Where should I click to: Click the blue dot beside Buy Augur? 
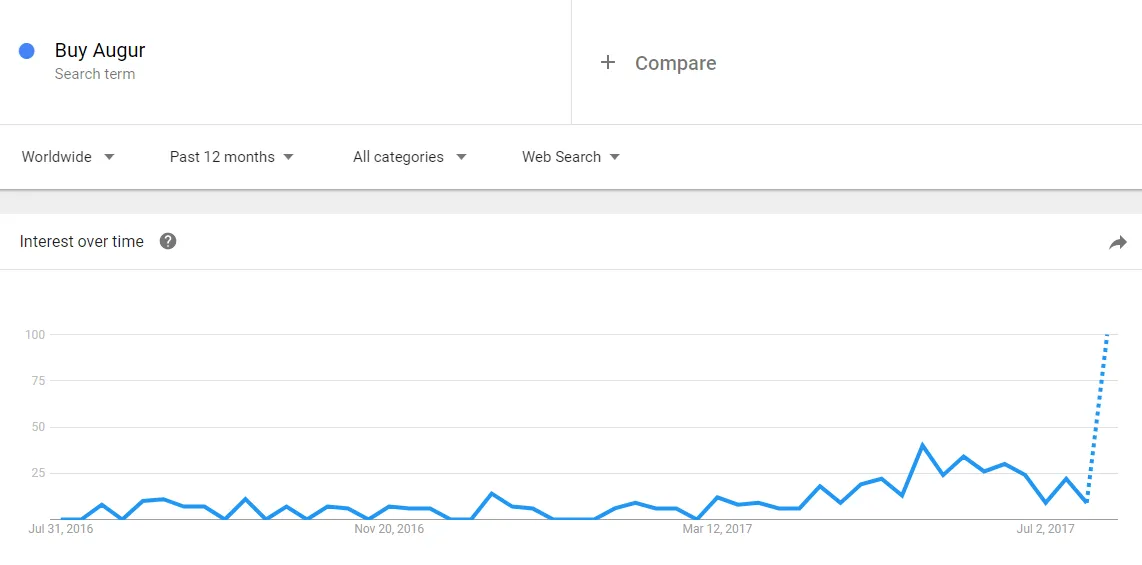click(x=27, y=51)
